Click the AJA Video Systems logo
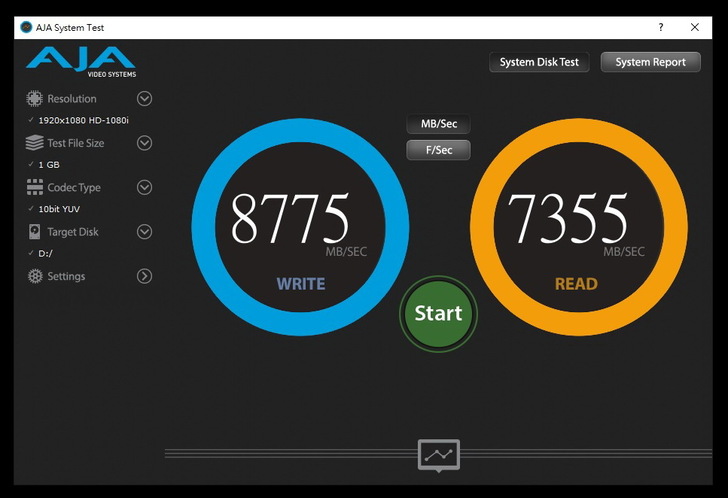Image resolution: width=728 pixels, height=498 pixels. 81,62
